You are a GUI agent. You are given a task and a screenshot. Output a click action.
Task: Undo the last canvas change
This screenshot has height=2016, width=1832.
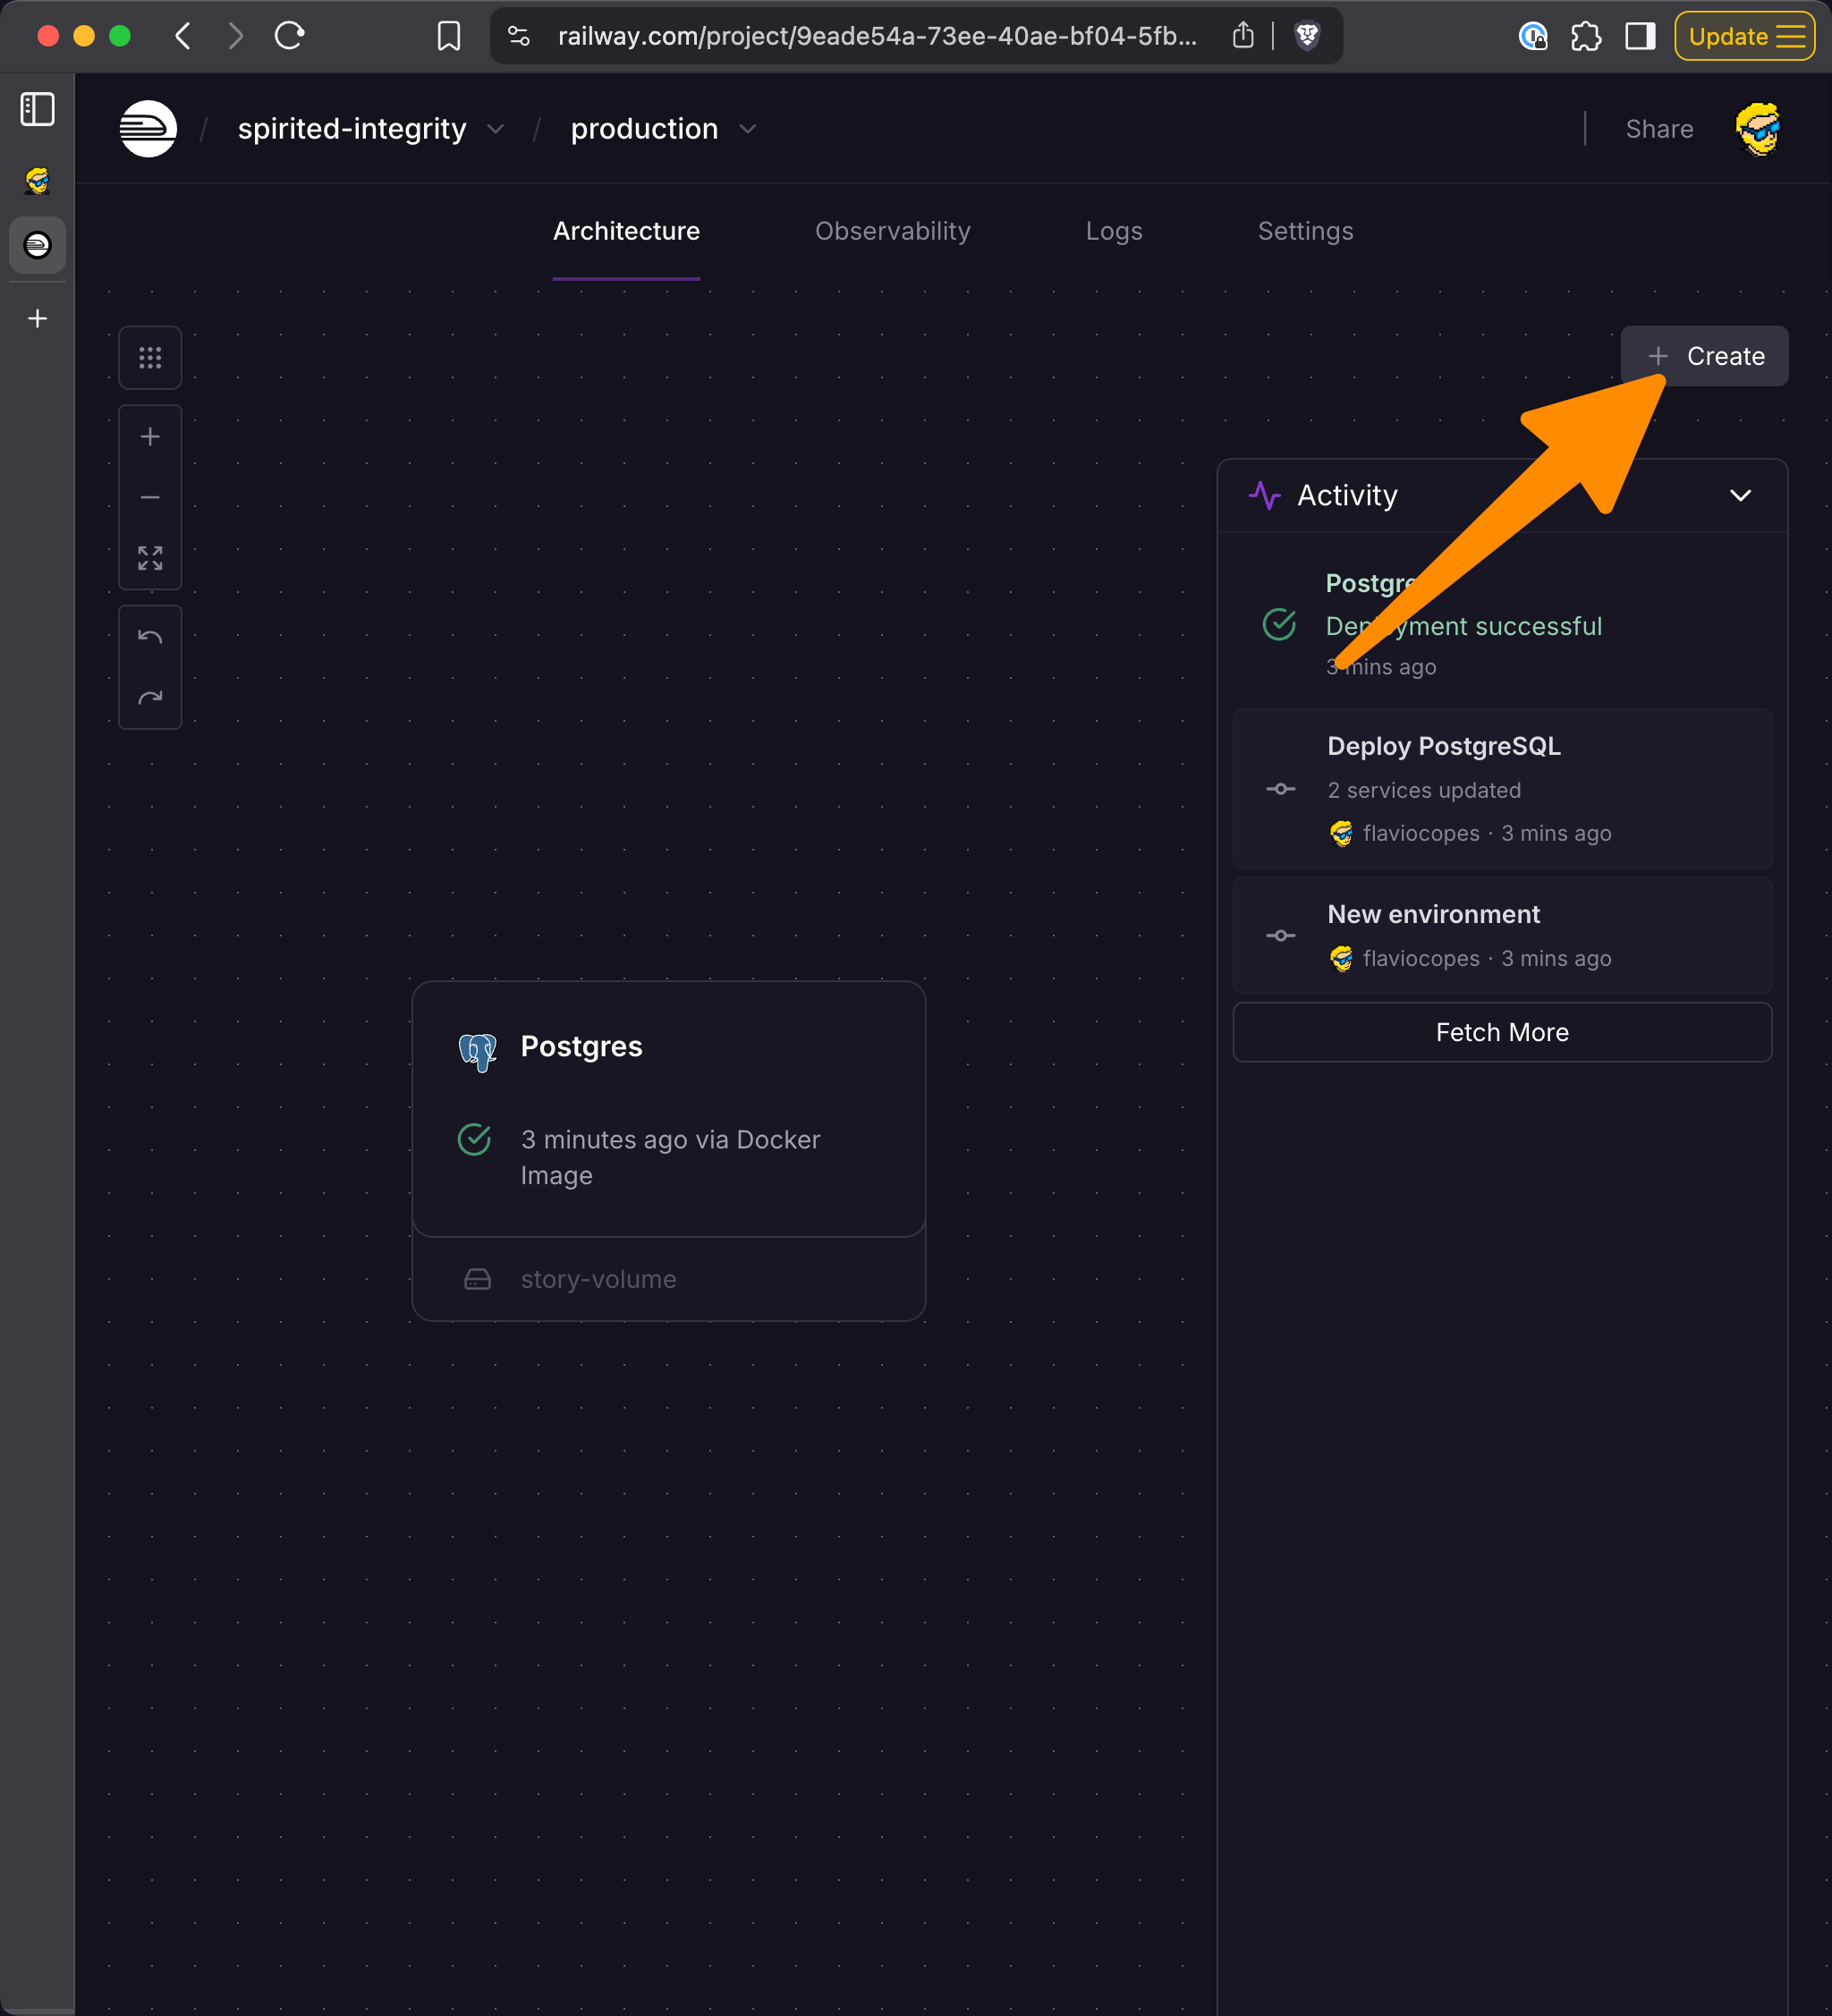[x=150, y=637]
